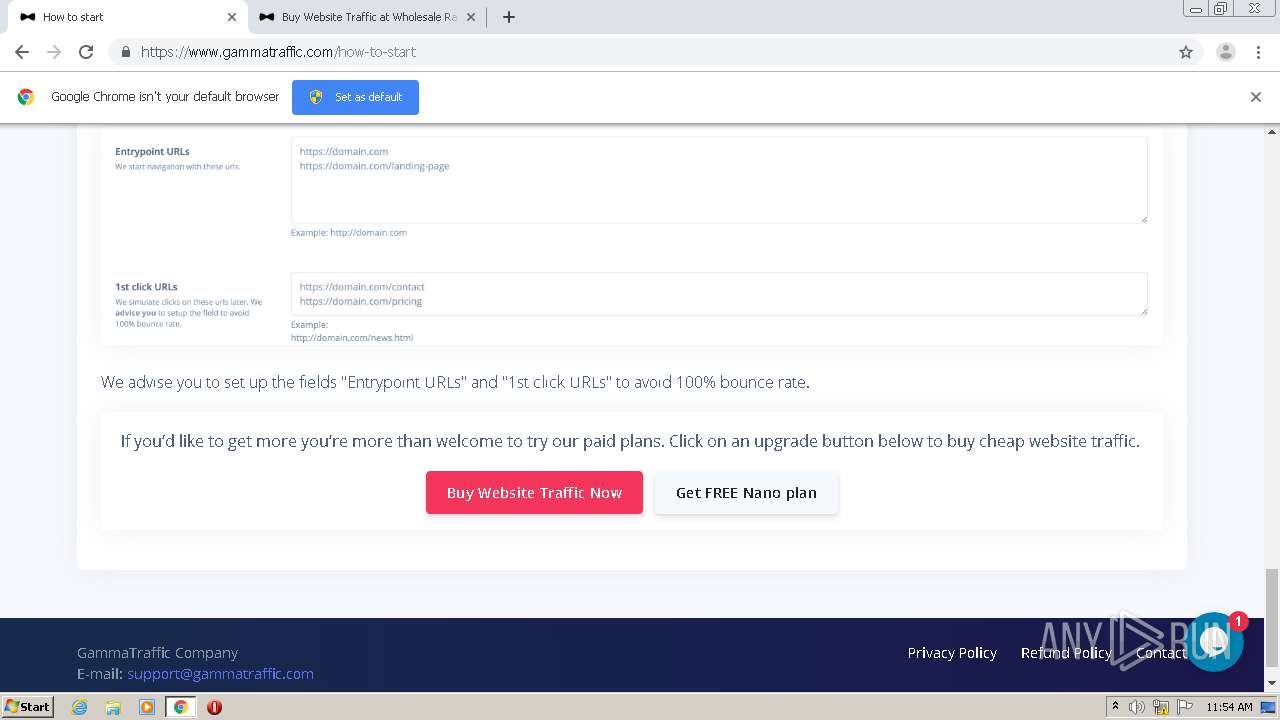The image size is (1280, 720).
Task: Email support@gammatraffic.com link
Action: (x=220, y=674)
